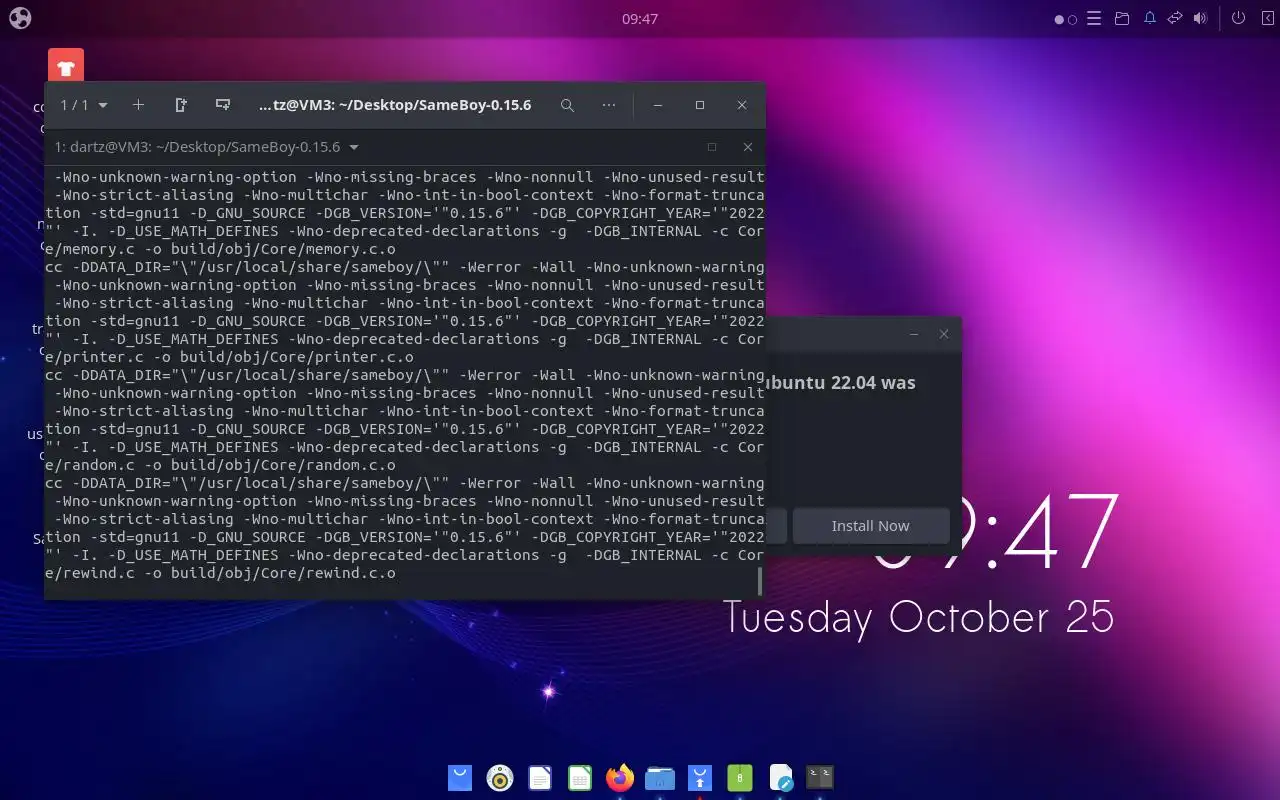Toggle the Raven sidebar arrow icon
Screen dimensions: 1280x800
coord(1267,18)
